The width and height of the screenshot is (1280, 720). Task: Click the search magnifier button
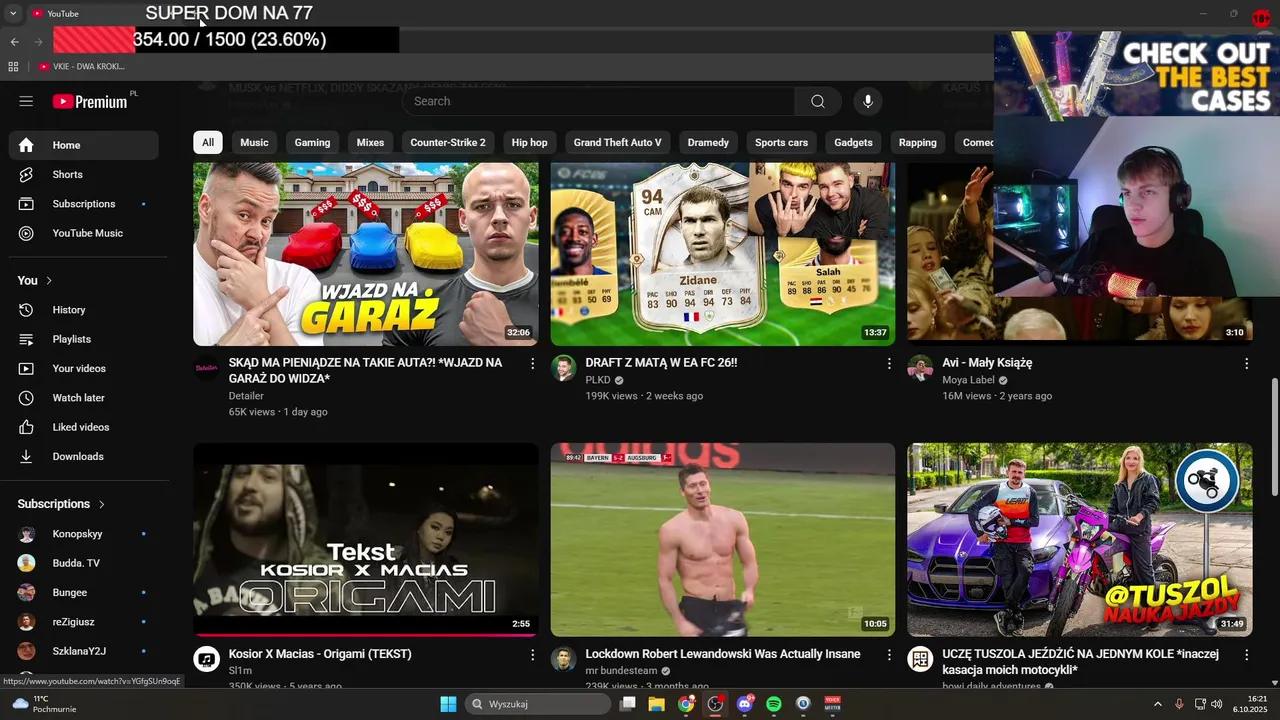[818, 101]
